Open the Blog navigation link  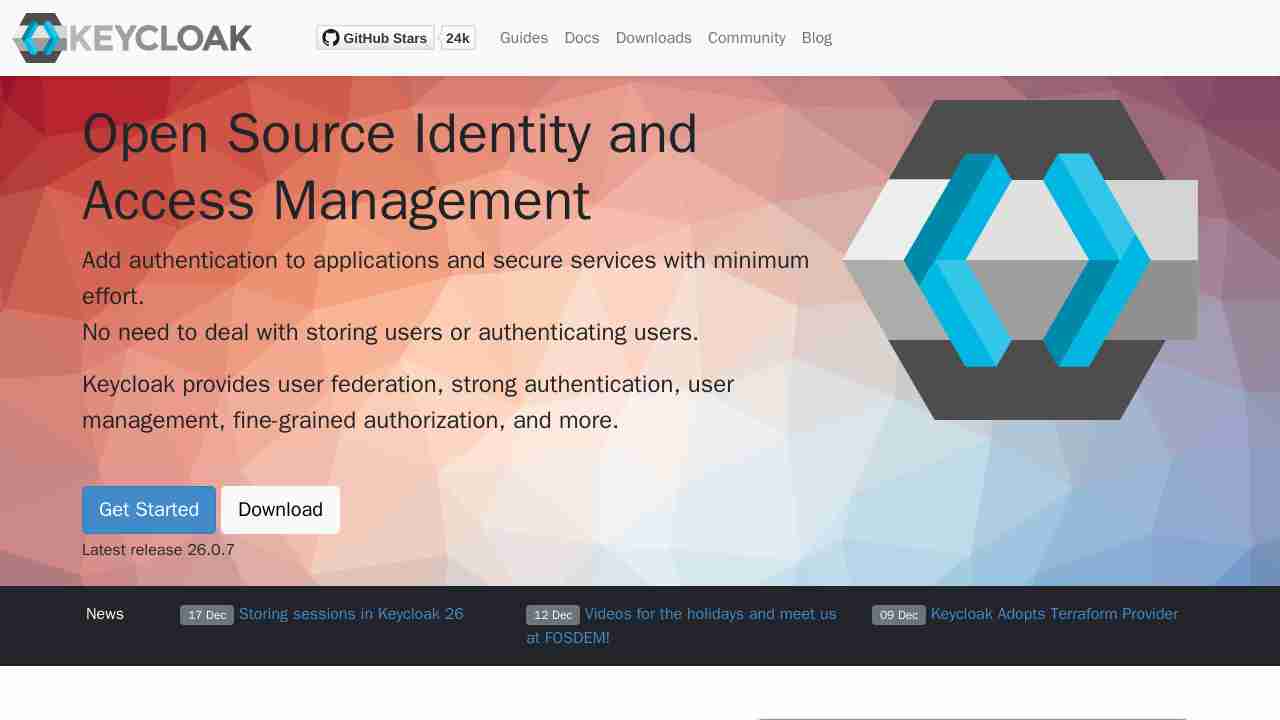[816, 38]
